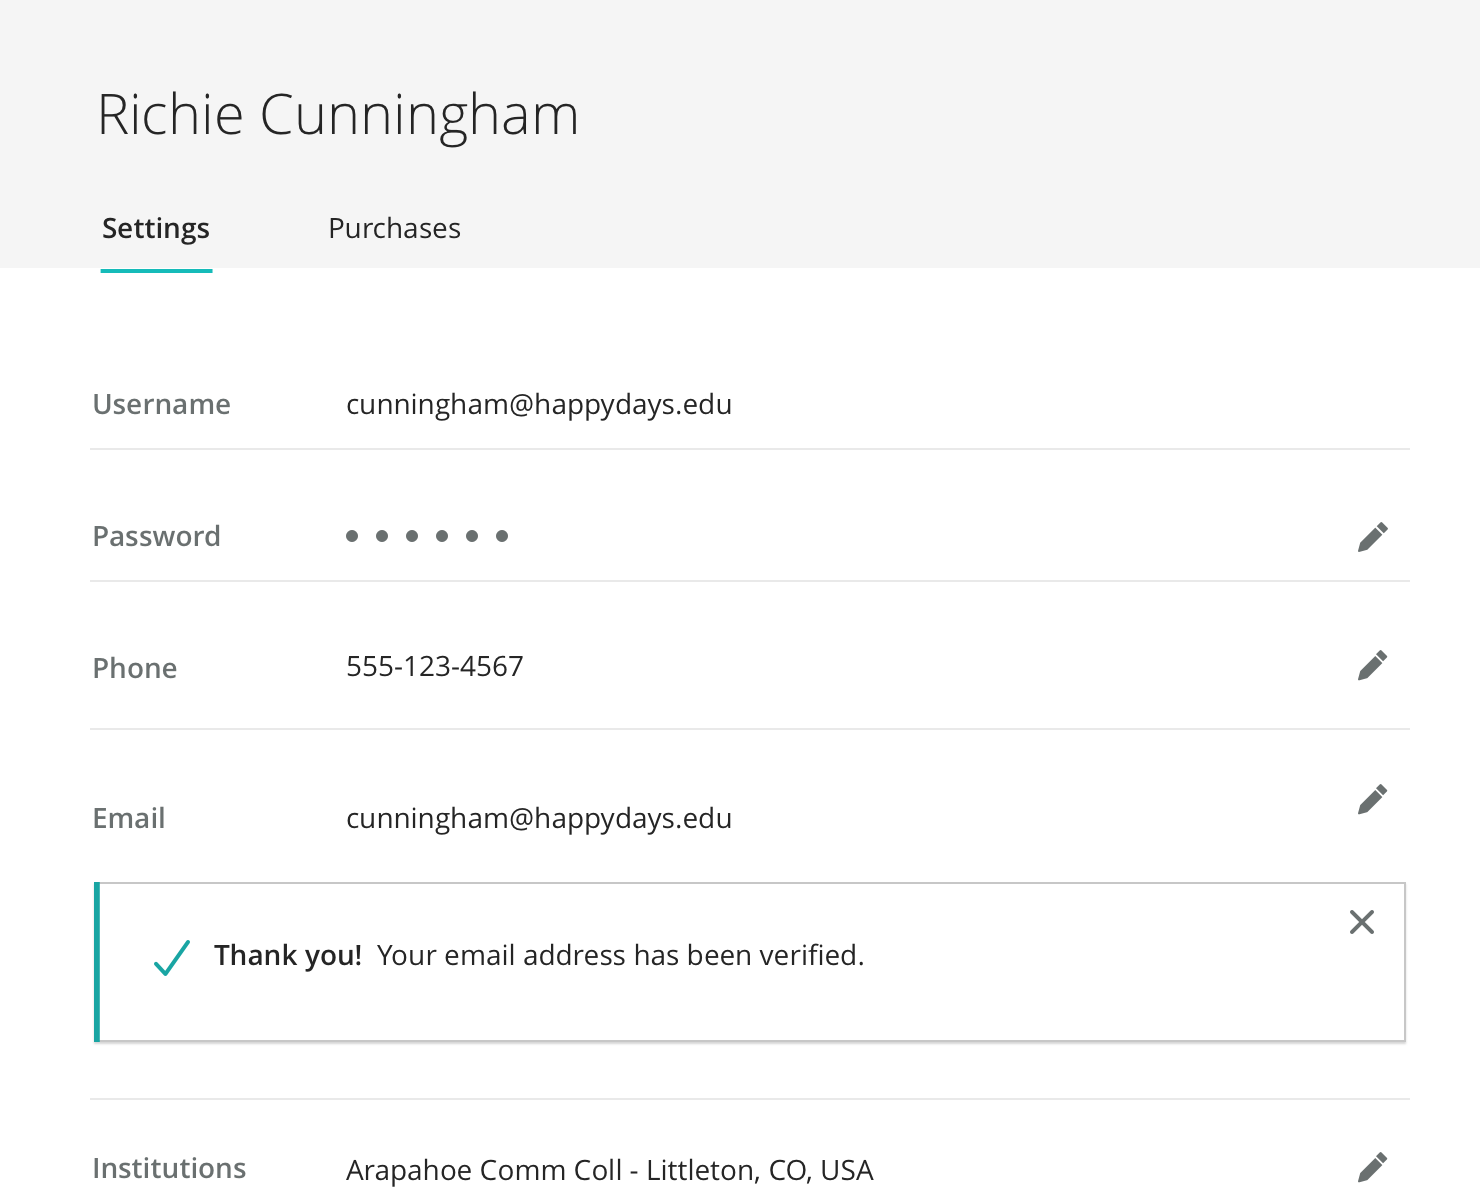Click the Institutions field label
This screenshot has height=1200, width=1480.
169,1169
